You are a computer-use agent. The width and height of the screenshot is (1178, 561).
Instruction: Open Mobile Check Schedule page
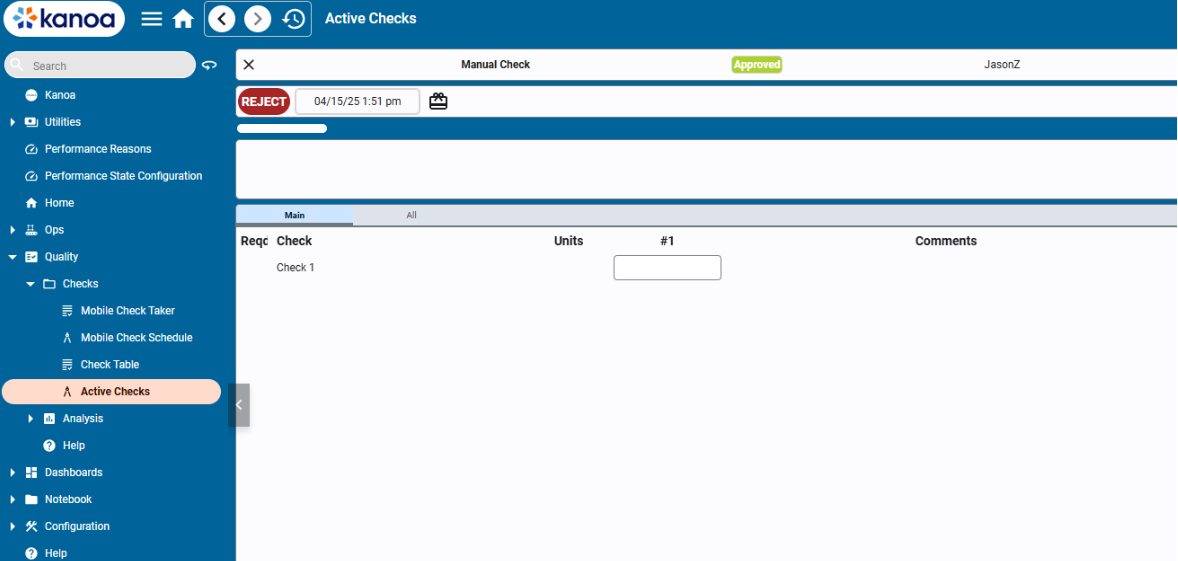point(137,338)
